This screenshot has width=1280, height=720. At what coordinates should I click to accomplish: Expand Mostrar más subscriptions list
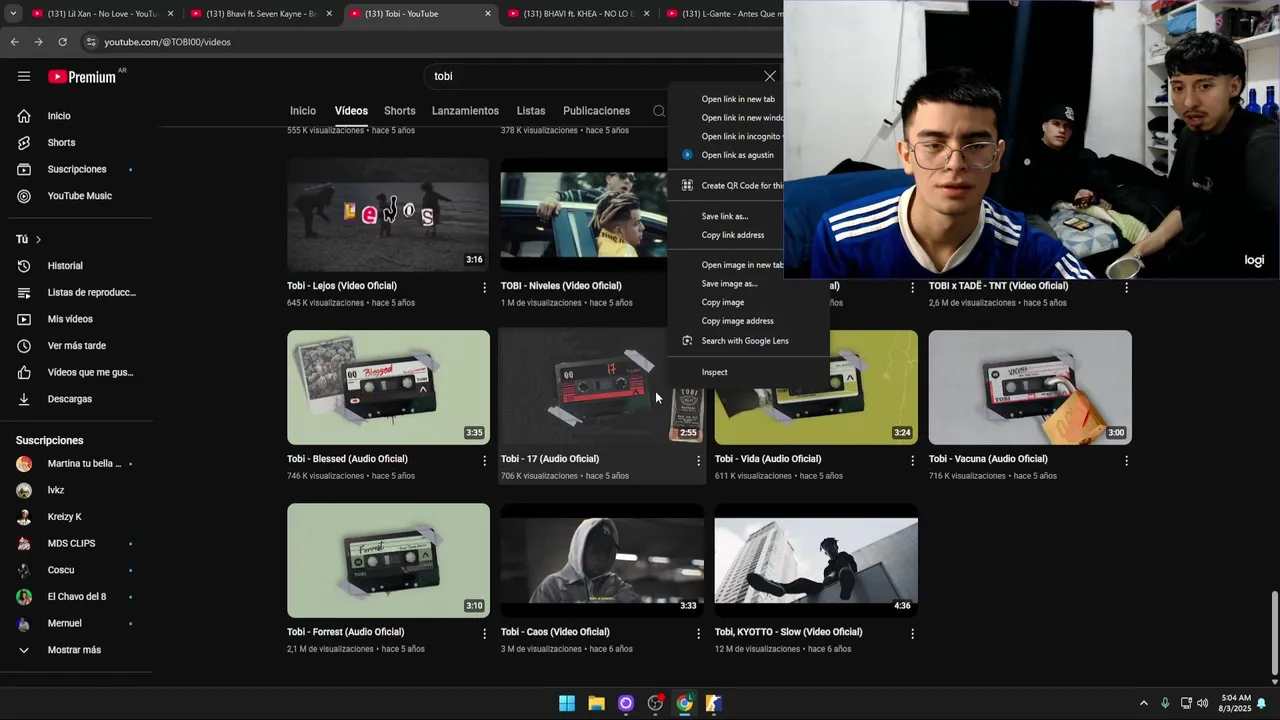[74, 650]
